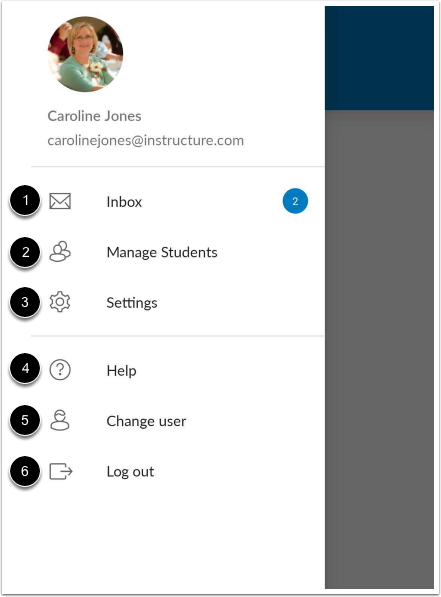
Task: Click the Log out arrow icon
Action: pyautogui.click(x=61, y=471)
